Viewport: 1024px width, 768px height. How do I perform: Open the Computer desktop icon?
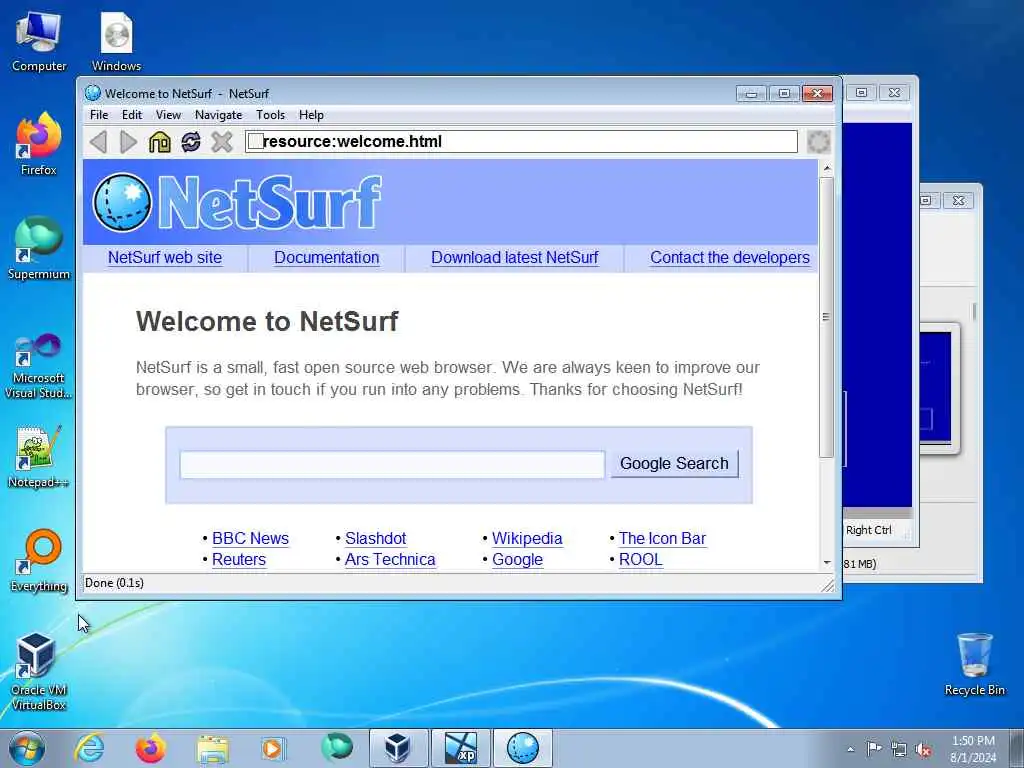tap(39, 42)
